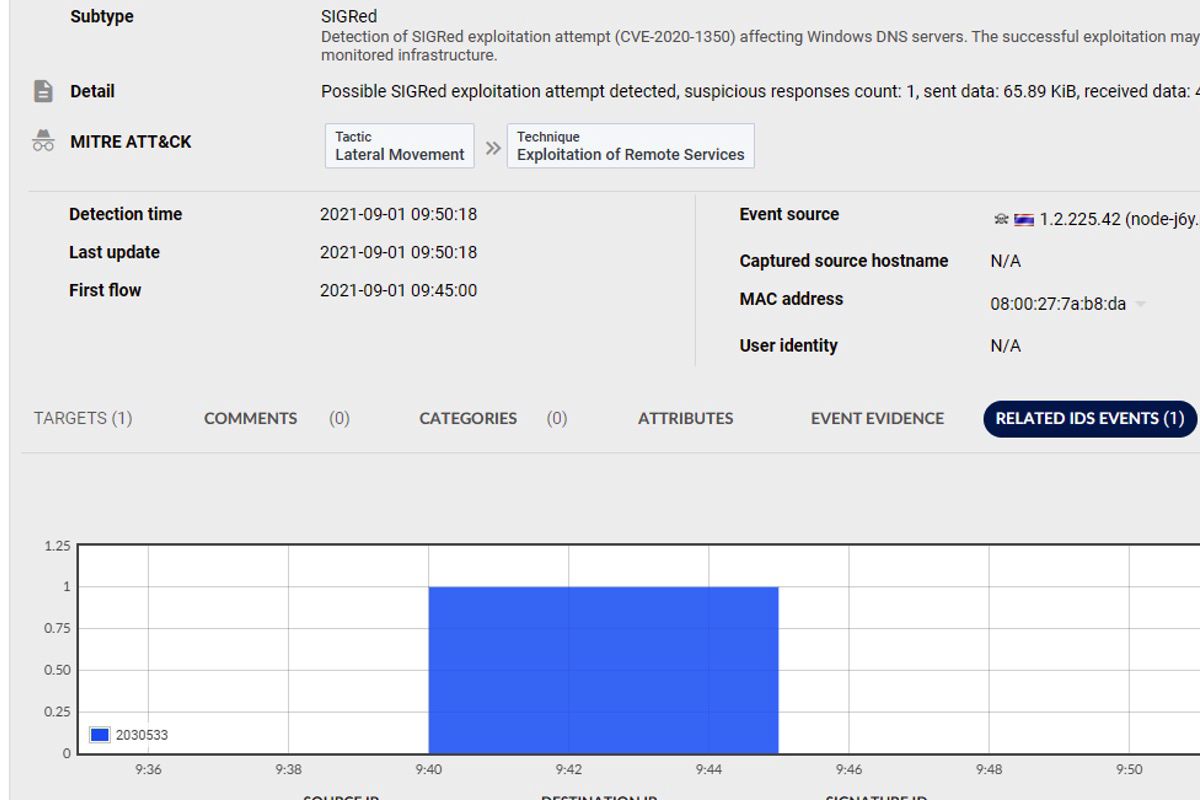This screenshot has height=800, width=1200.
Task: Click the Detail document icon
Action: (x=43, y=91)
